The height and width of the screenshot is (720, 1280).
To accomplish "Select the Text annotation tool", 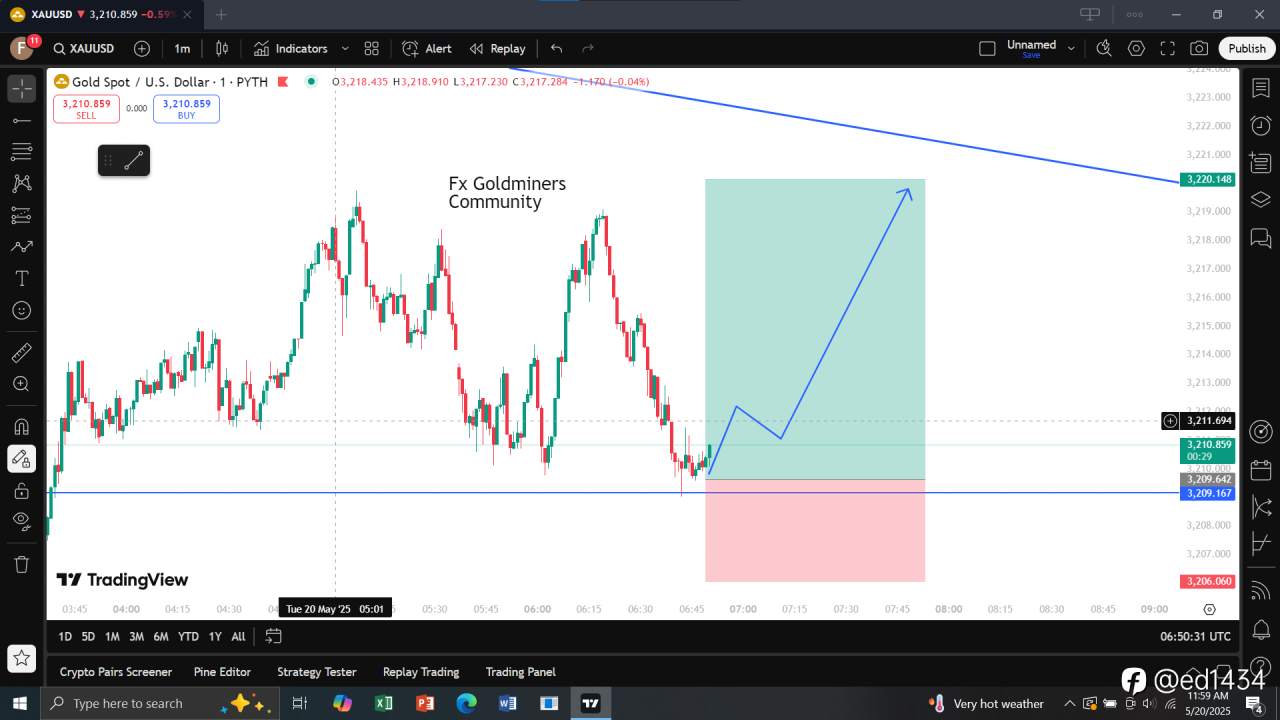I will 22,278.
